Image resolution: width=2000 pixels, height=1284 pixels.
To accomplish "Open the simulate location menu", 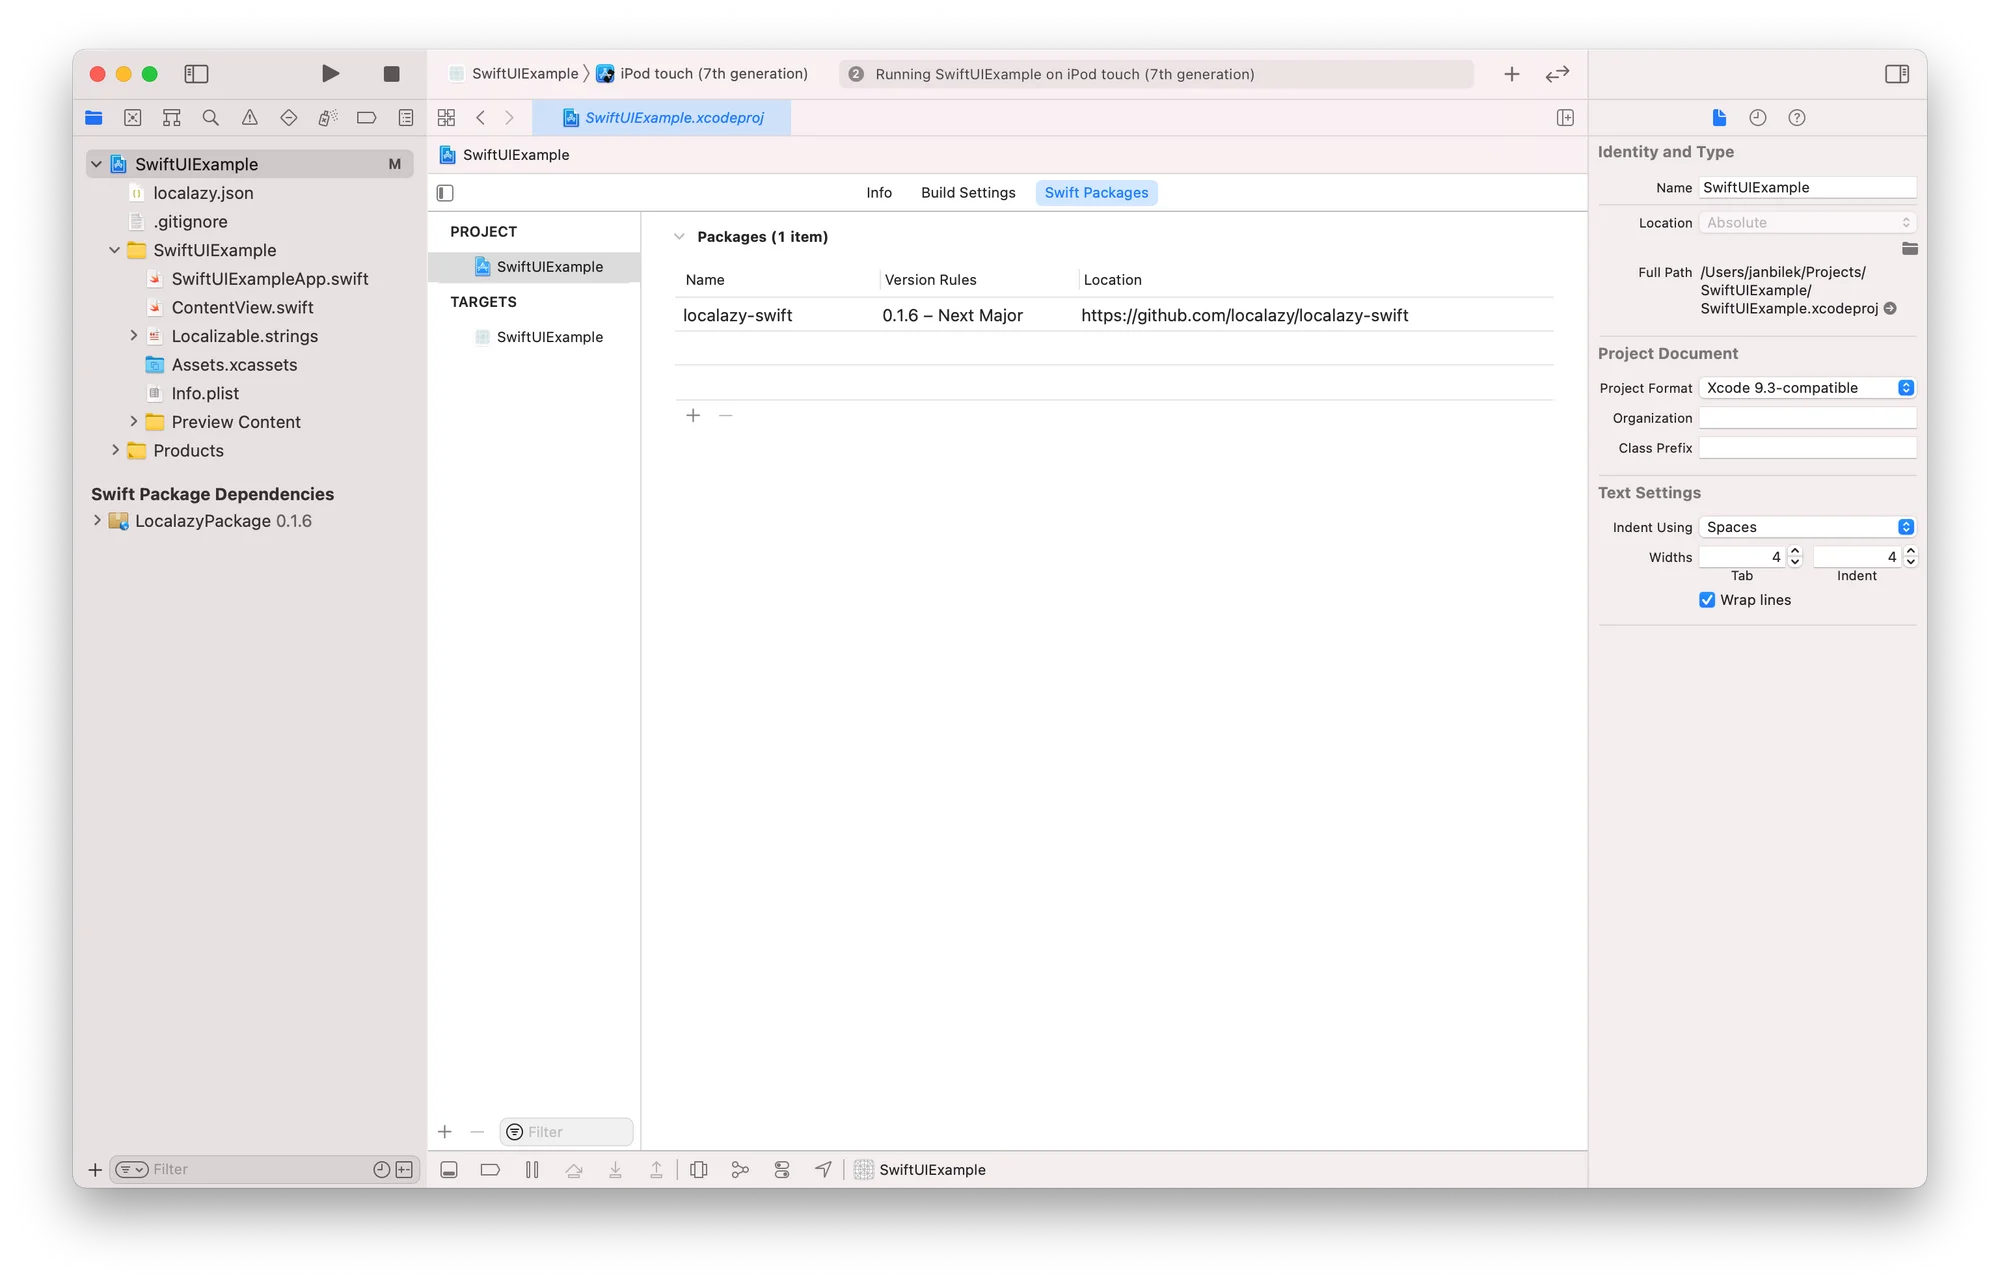I will [x=823, y=1169].
